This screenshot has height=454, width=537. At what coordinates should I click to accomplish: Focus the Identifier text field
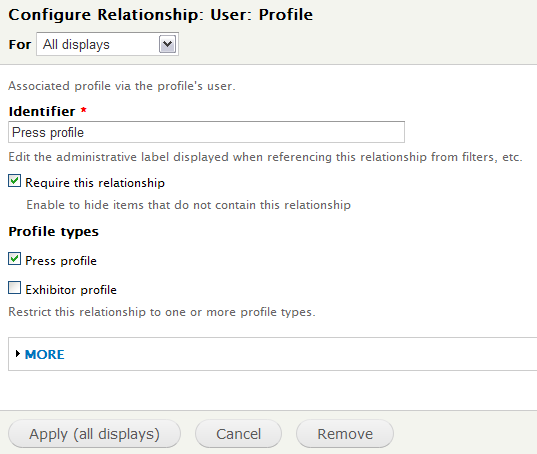(206, 132)
